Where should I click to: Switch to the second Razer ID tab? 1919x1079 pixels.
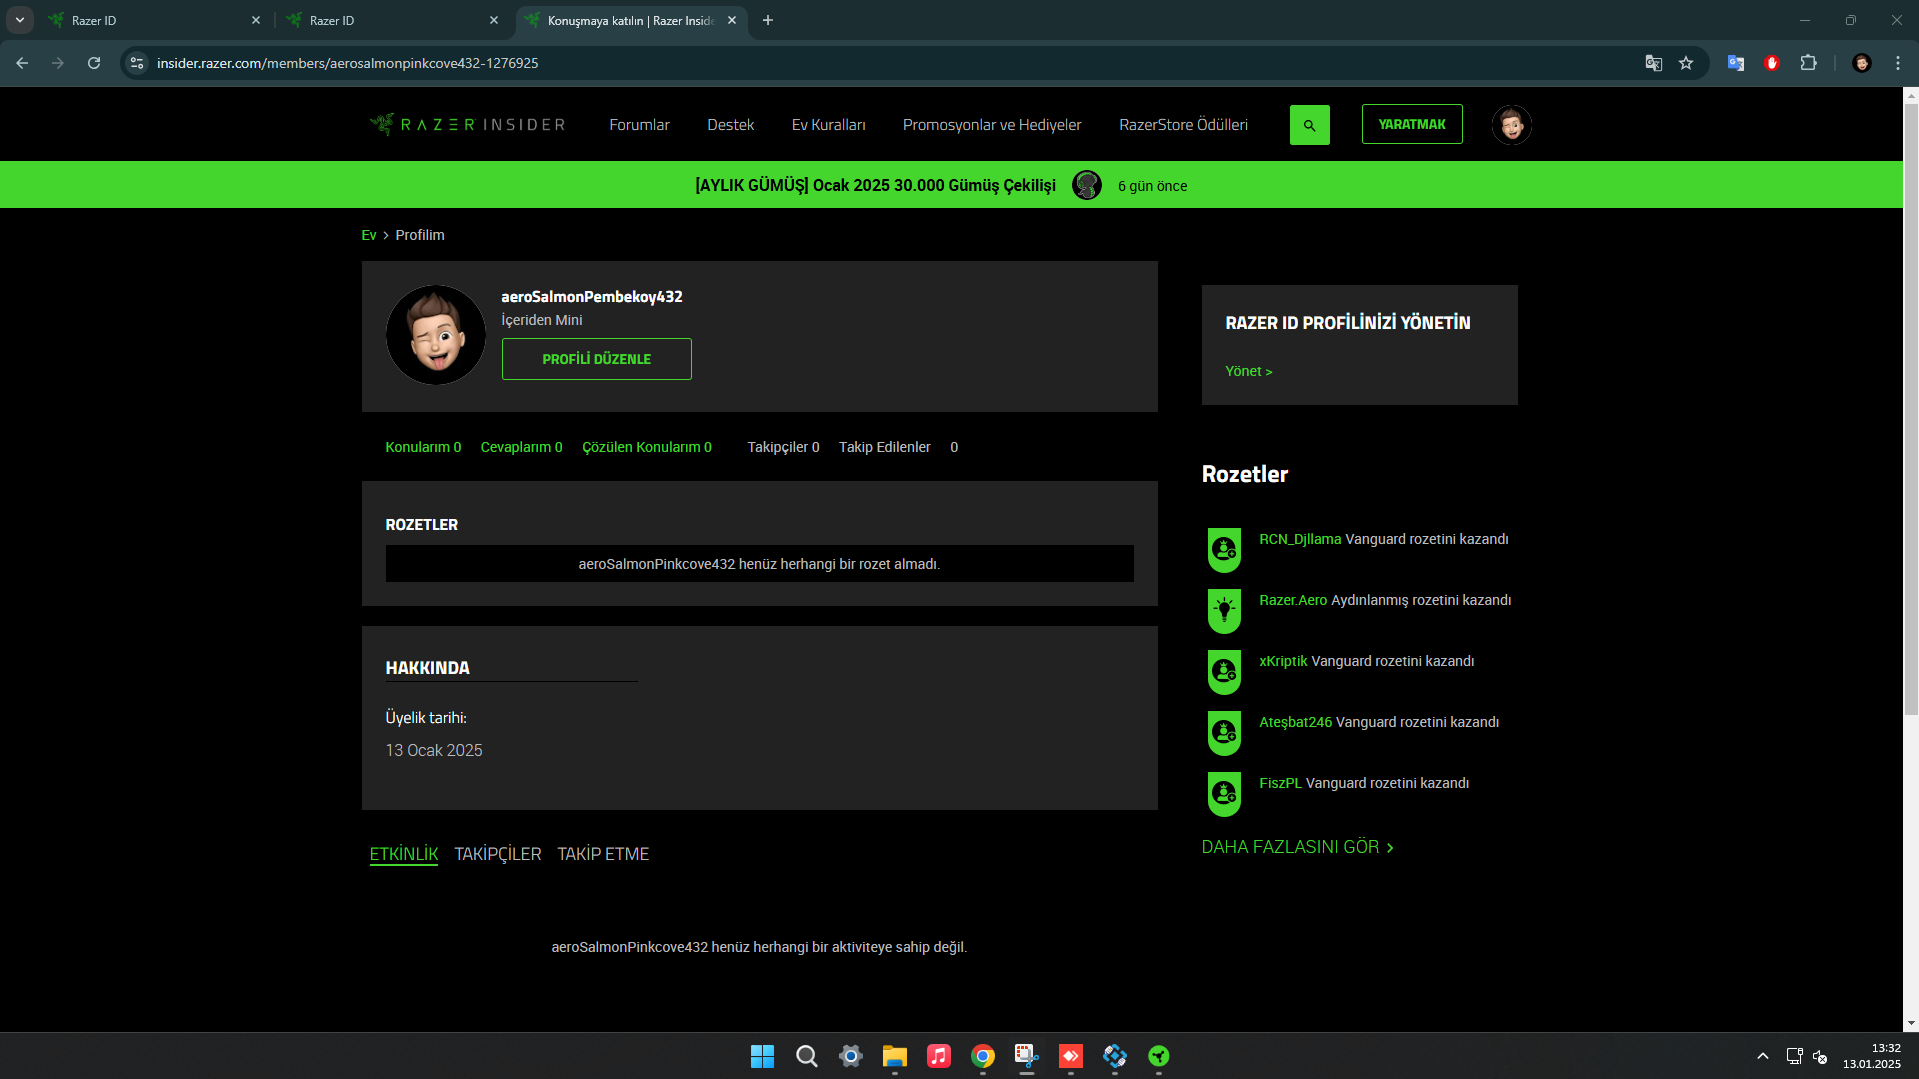coord(392,20)
